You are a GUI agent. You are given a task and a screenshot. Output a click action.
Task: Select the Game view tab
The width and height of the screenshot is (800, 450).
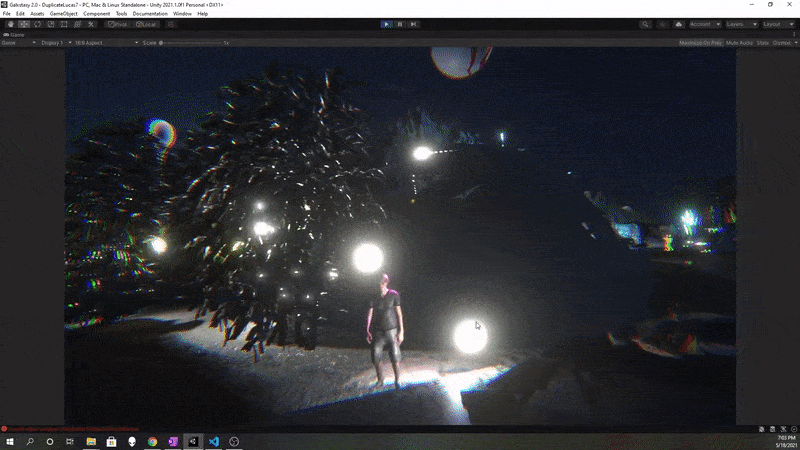tap(14, 35)
